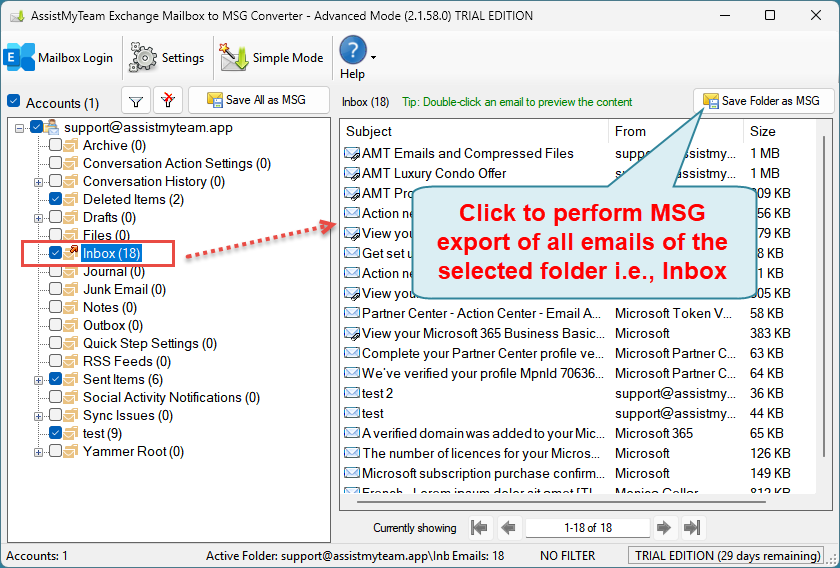Click the Sent Items folder icon

[x=71, y=379]
